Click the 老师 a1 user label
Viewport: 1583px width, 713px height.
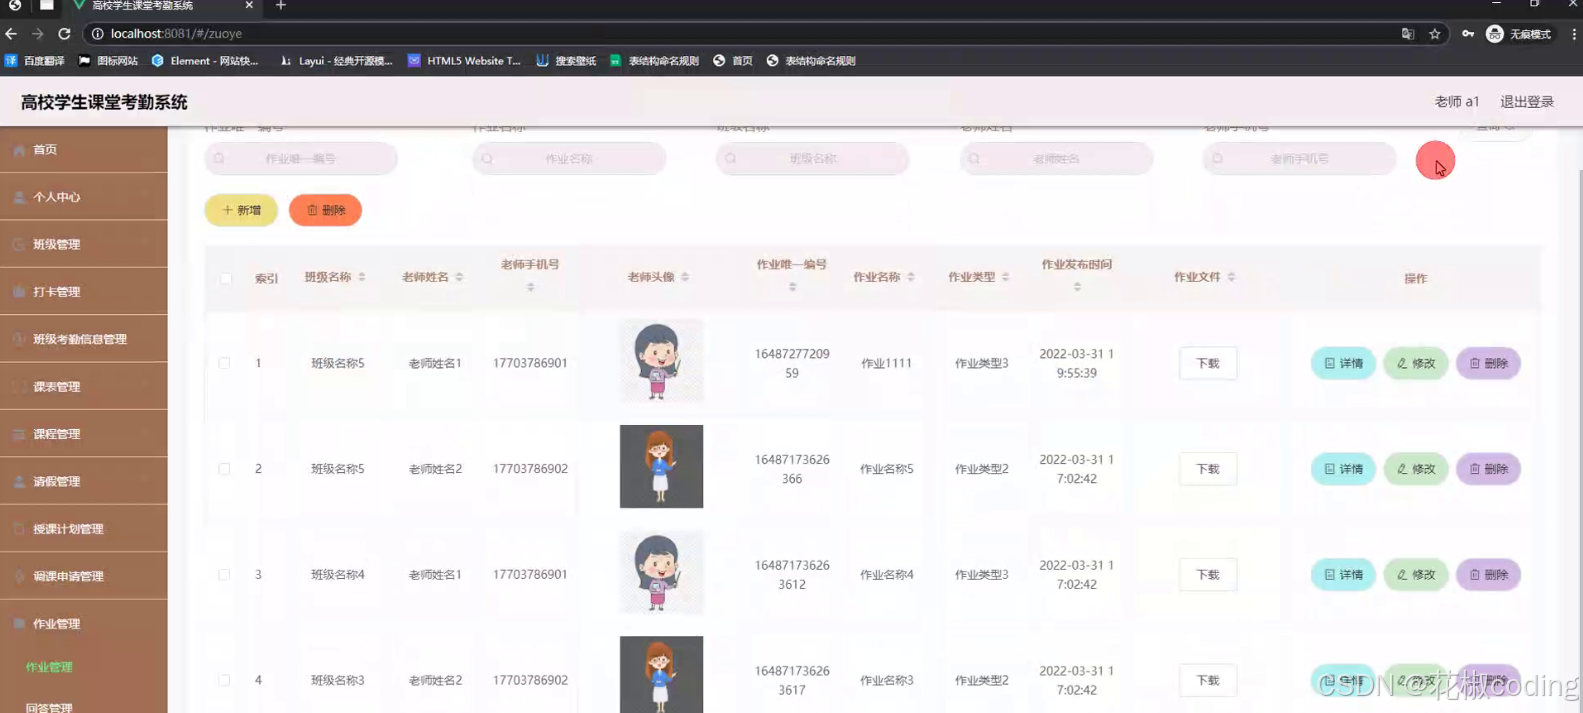[x=1457, y=102]
